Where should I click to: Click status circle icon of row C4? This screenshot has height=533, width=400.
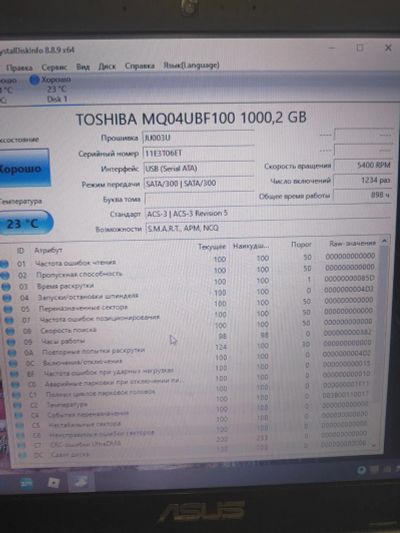click(x=19, y=415)
